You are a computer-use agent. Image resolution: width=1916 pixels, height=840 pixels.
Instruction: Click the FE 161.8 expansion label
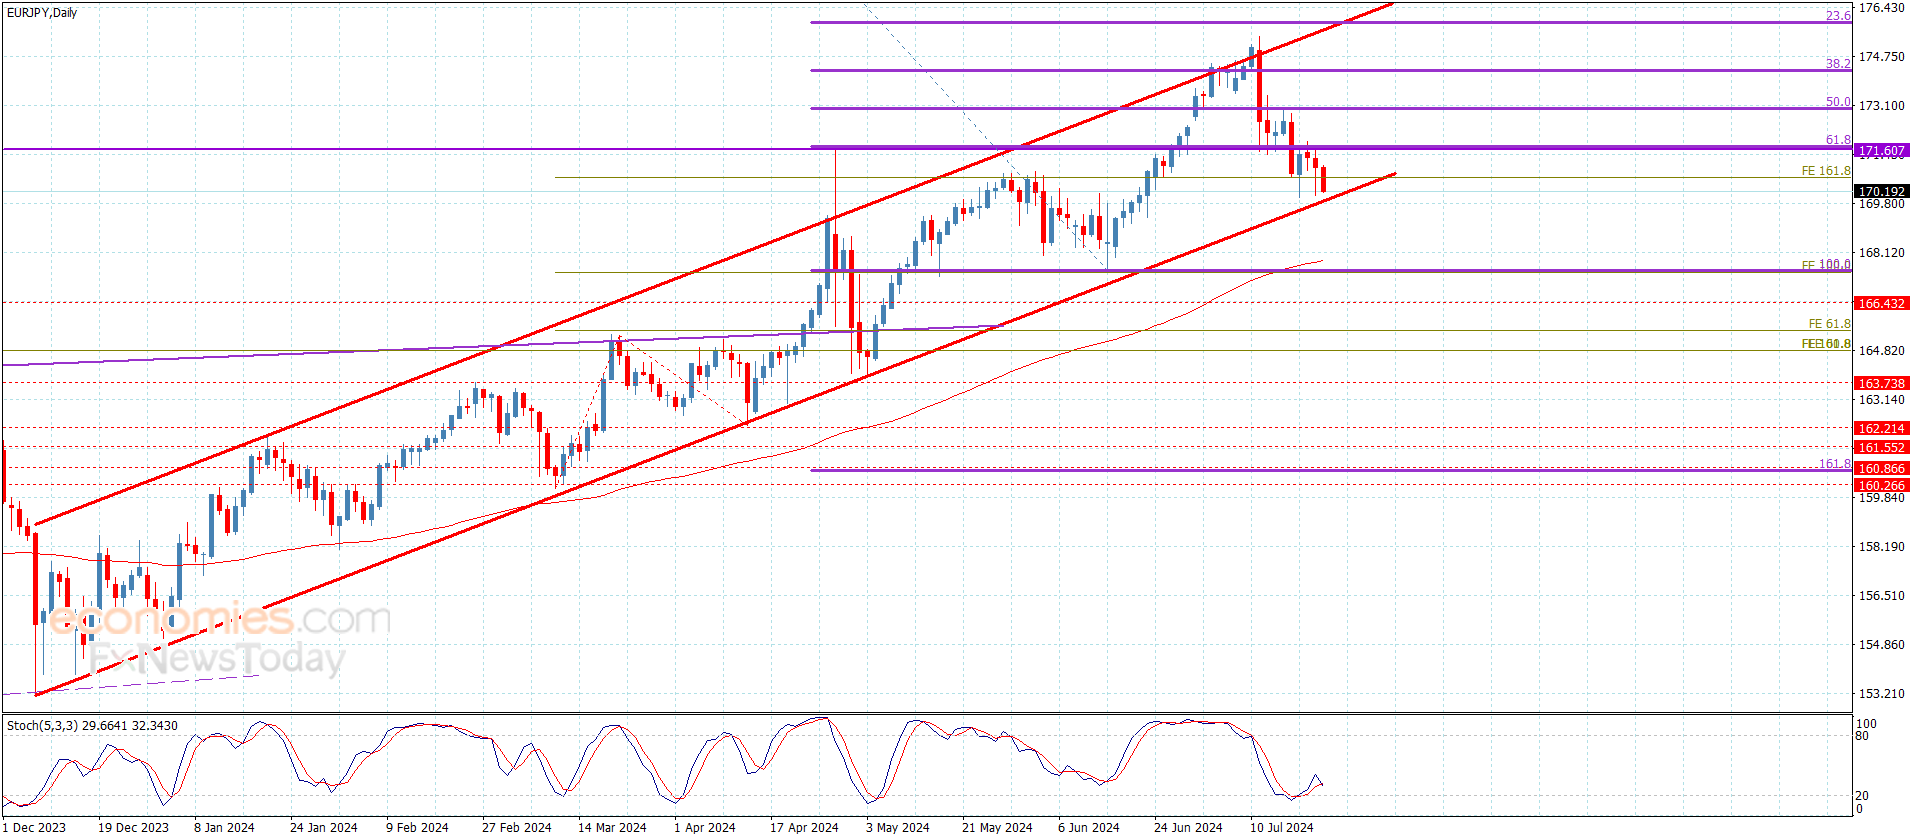pyautogui.click(x=1826, y=171)
